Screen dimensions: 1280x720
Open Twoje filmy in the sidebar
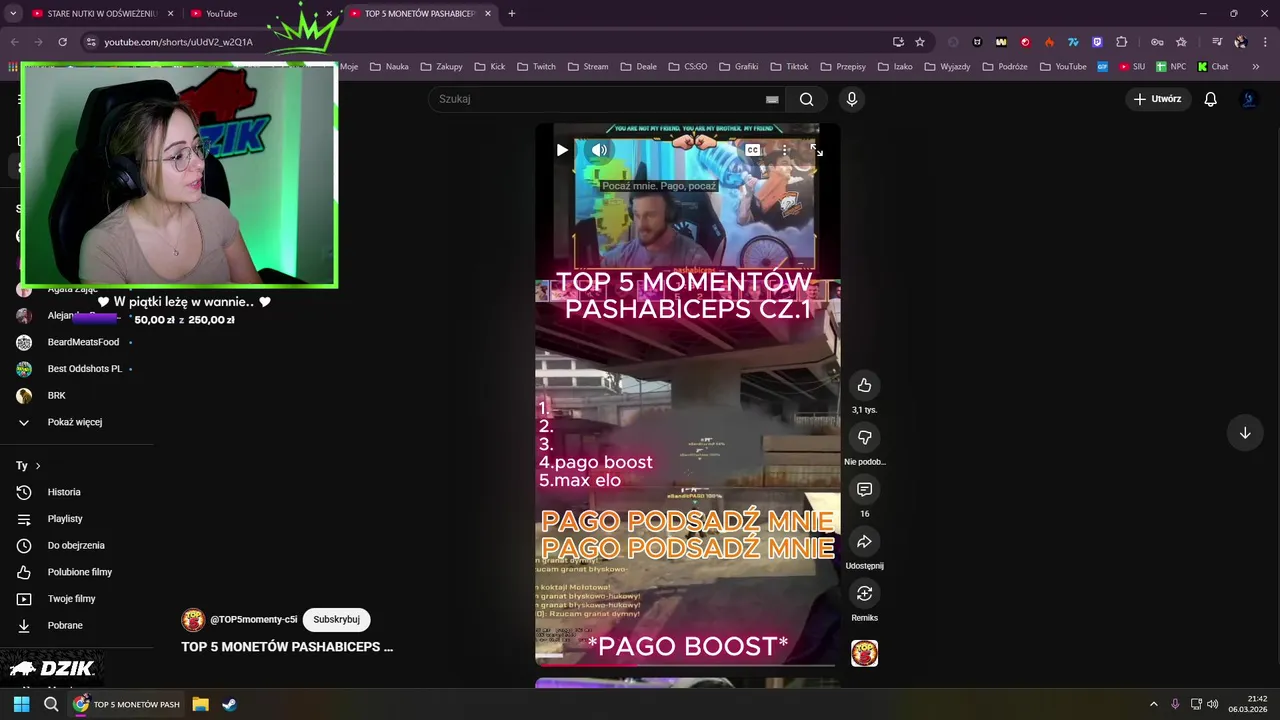coord(71,599)
